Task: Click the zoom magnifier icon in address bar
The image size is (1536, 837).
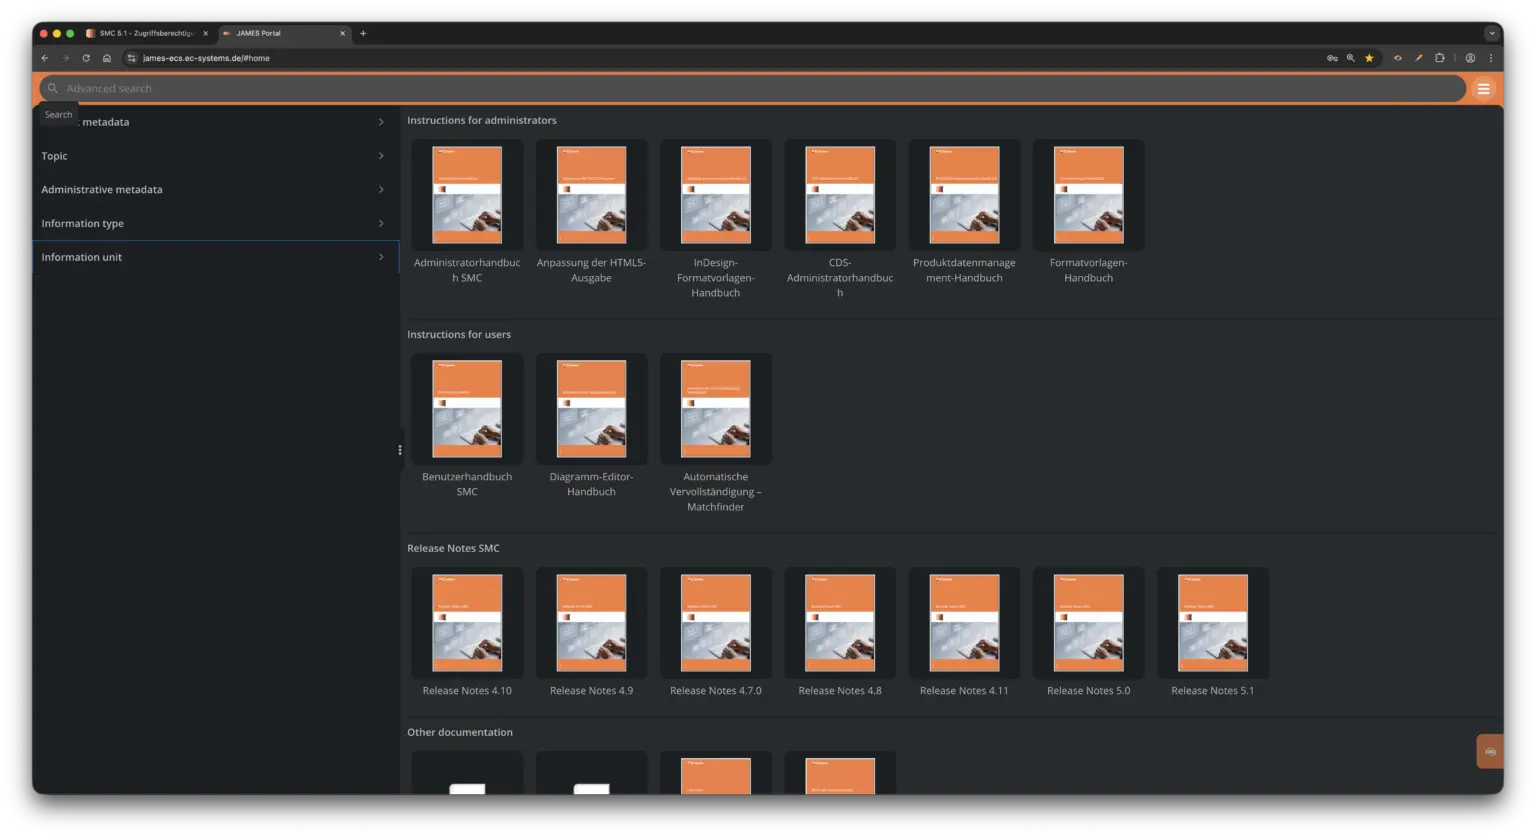Action: point(1350,58)
